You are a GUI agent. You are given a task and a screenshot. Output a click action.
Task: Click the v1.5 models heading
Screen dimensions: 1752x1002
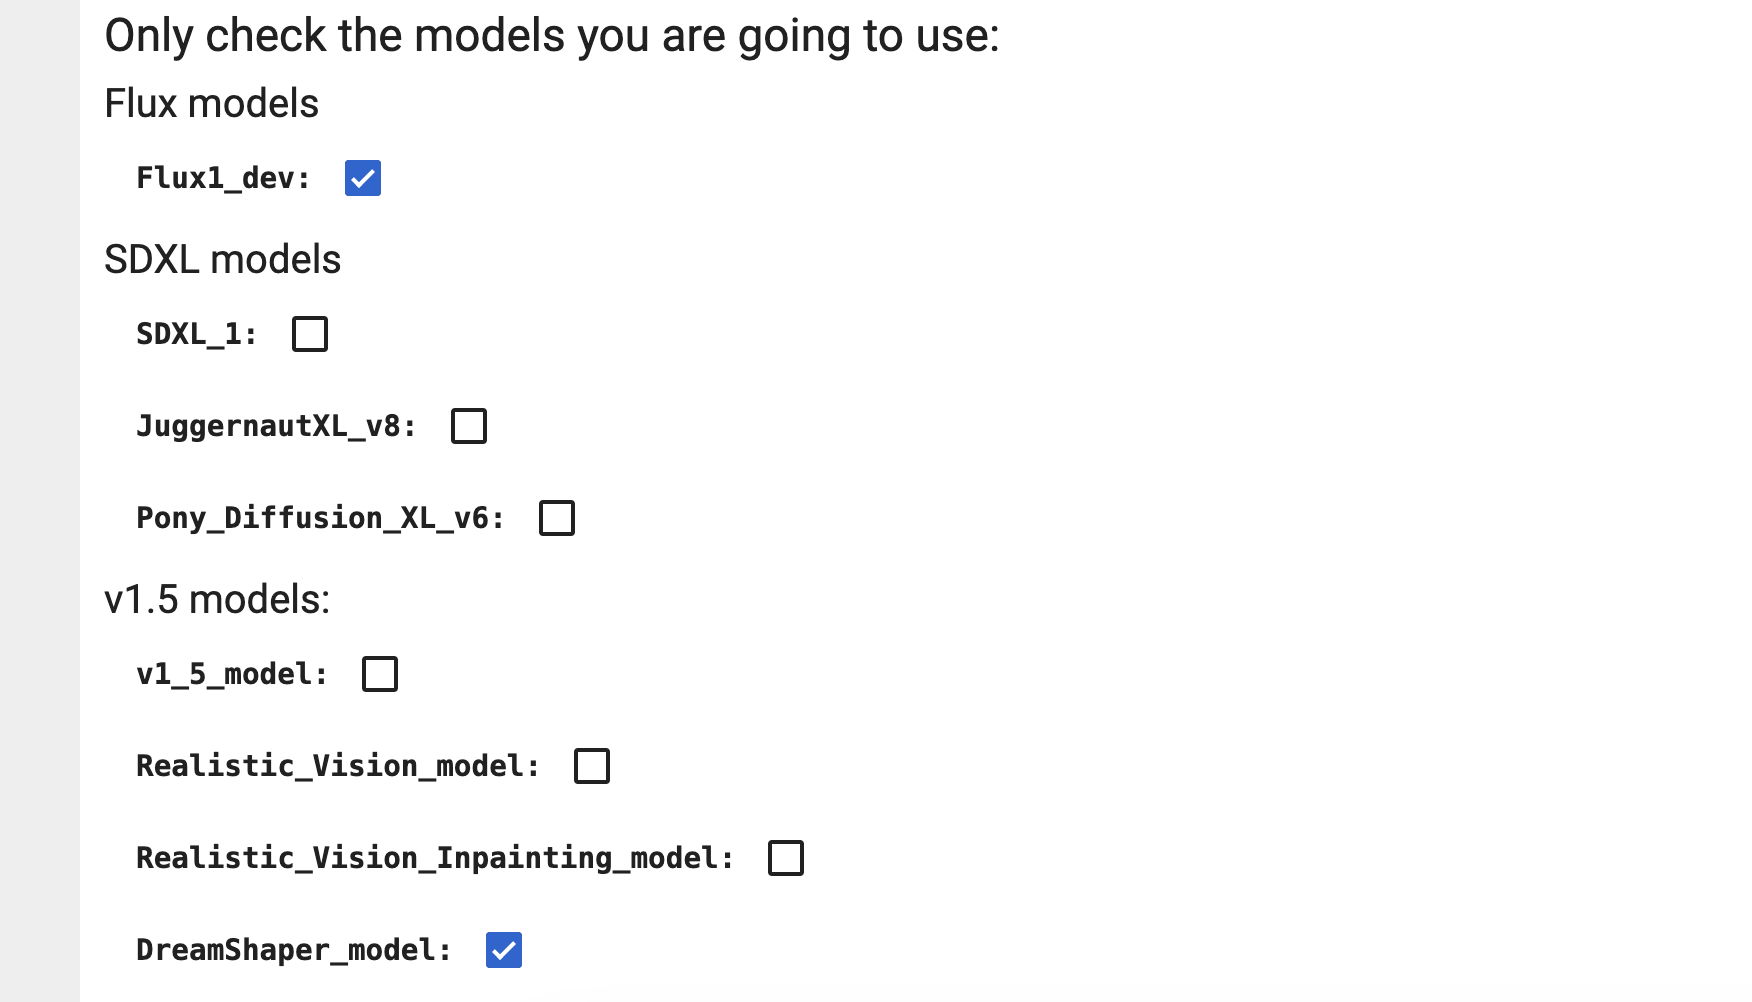pos(216,599)
